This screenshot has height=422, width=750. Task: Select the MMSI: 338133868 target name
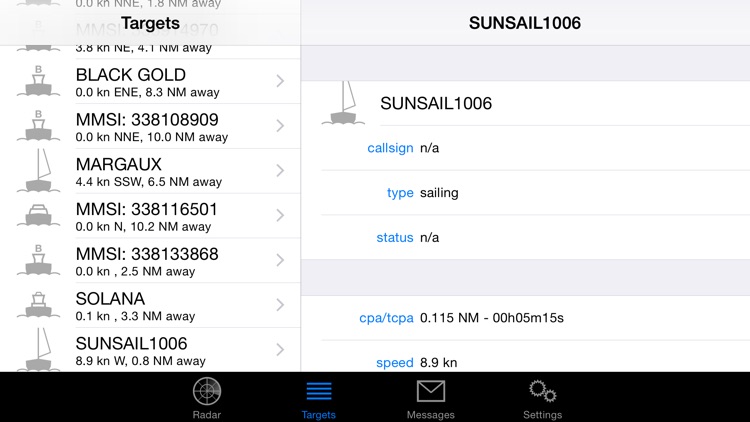[x=147, y=254]
